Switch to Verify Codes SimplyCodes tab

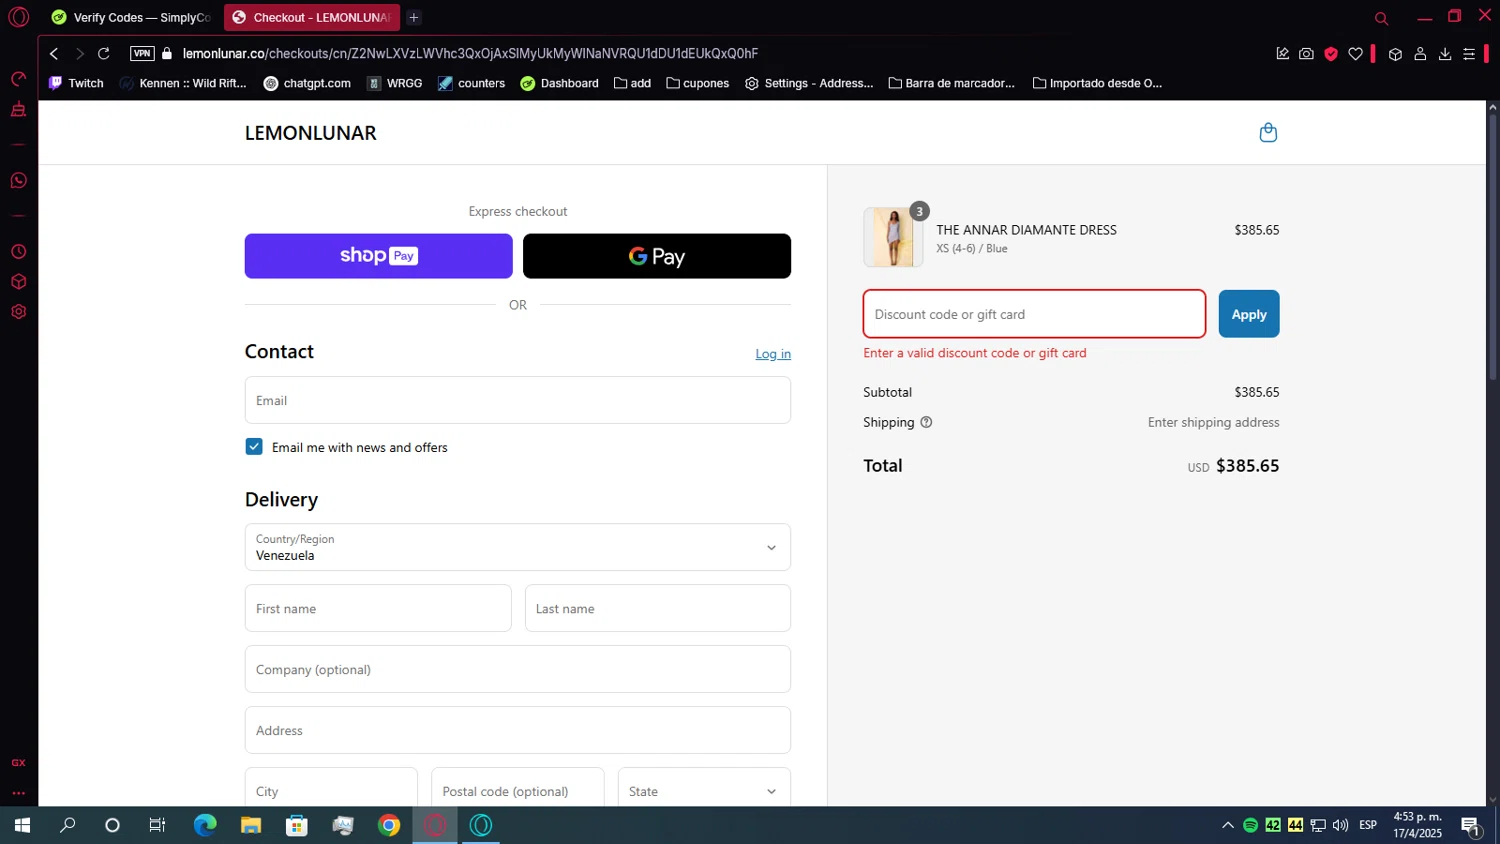131,17
